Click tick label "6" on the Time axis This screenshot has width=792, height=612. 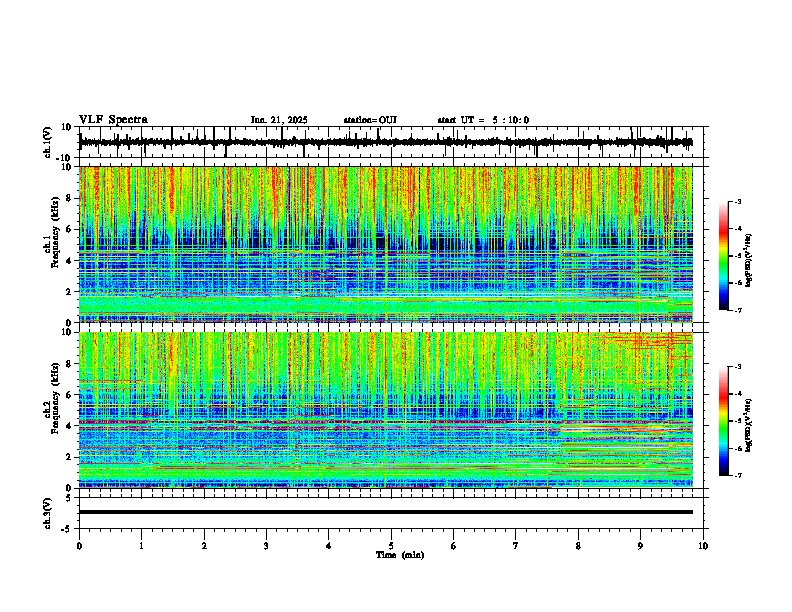[454, 546]
